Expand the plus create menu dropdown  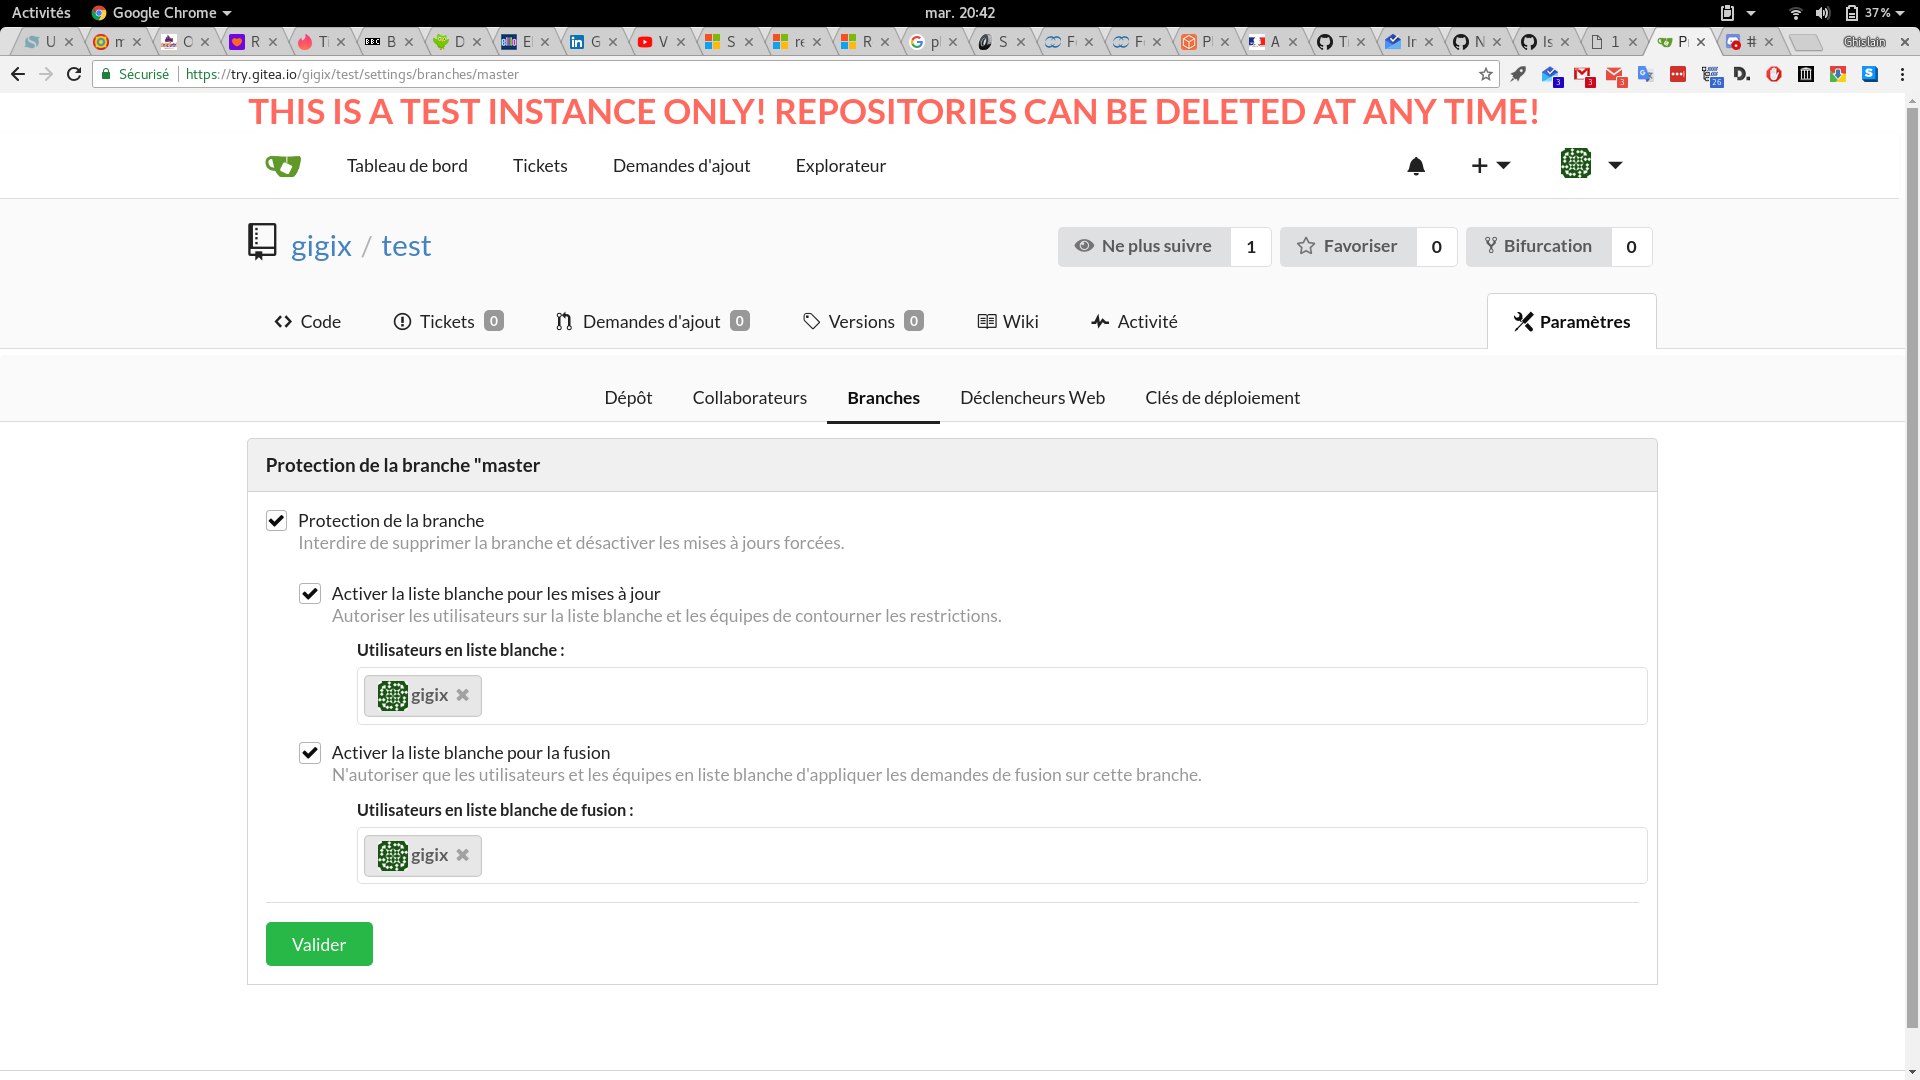[x=1490, y=166]
